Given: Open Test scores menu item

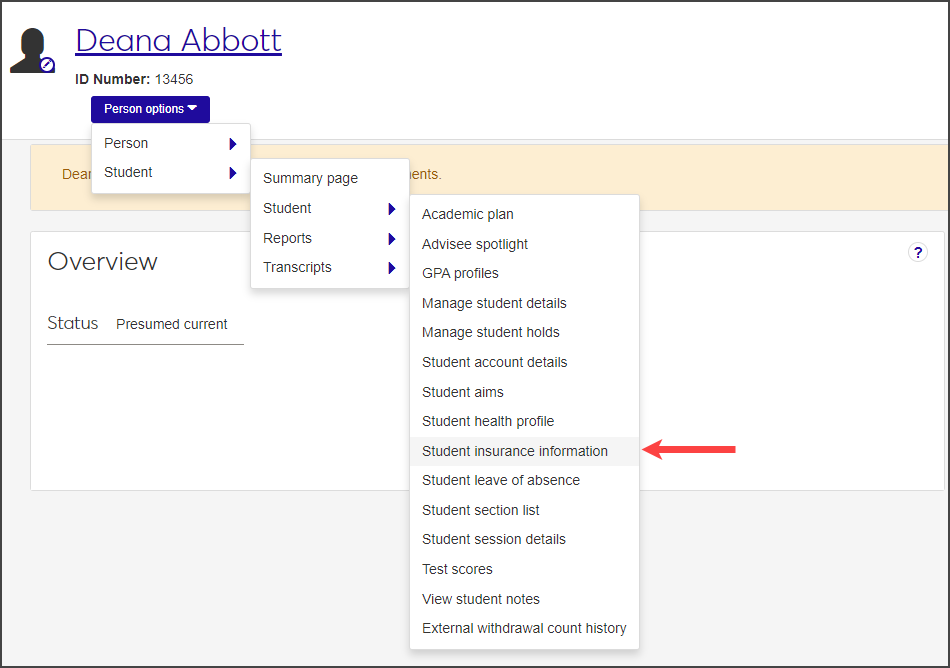Looking at the screenshot, I should [457, 569].
